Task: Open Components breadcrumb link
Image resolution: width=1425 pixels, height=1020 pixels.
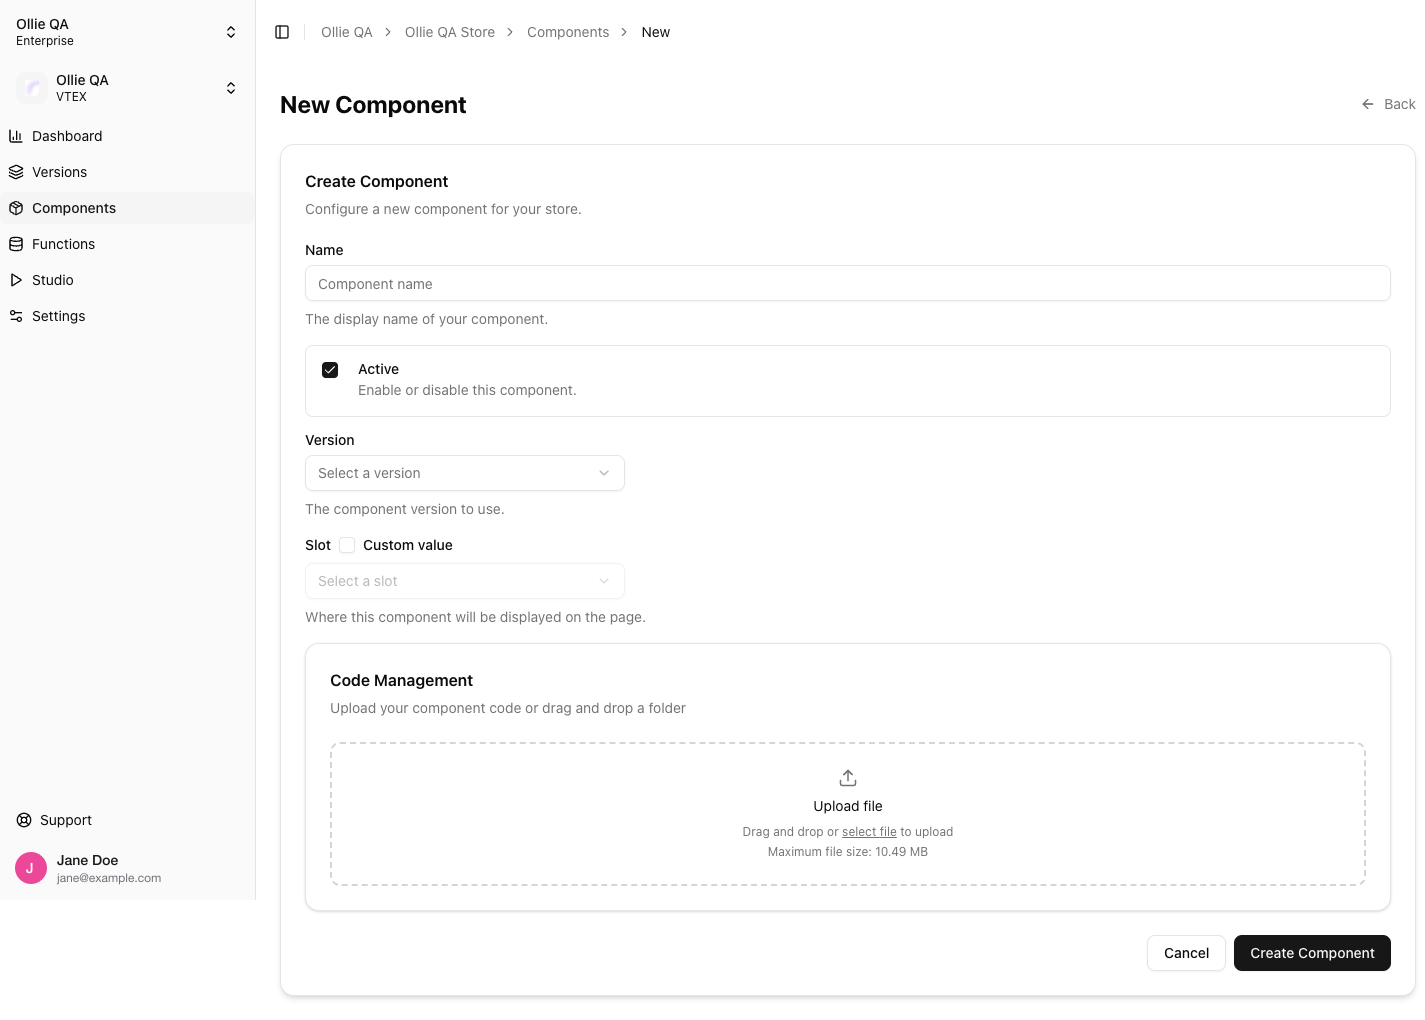Action: (568, 32)
